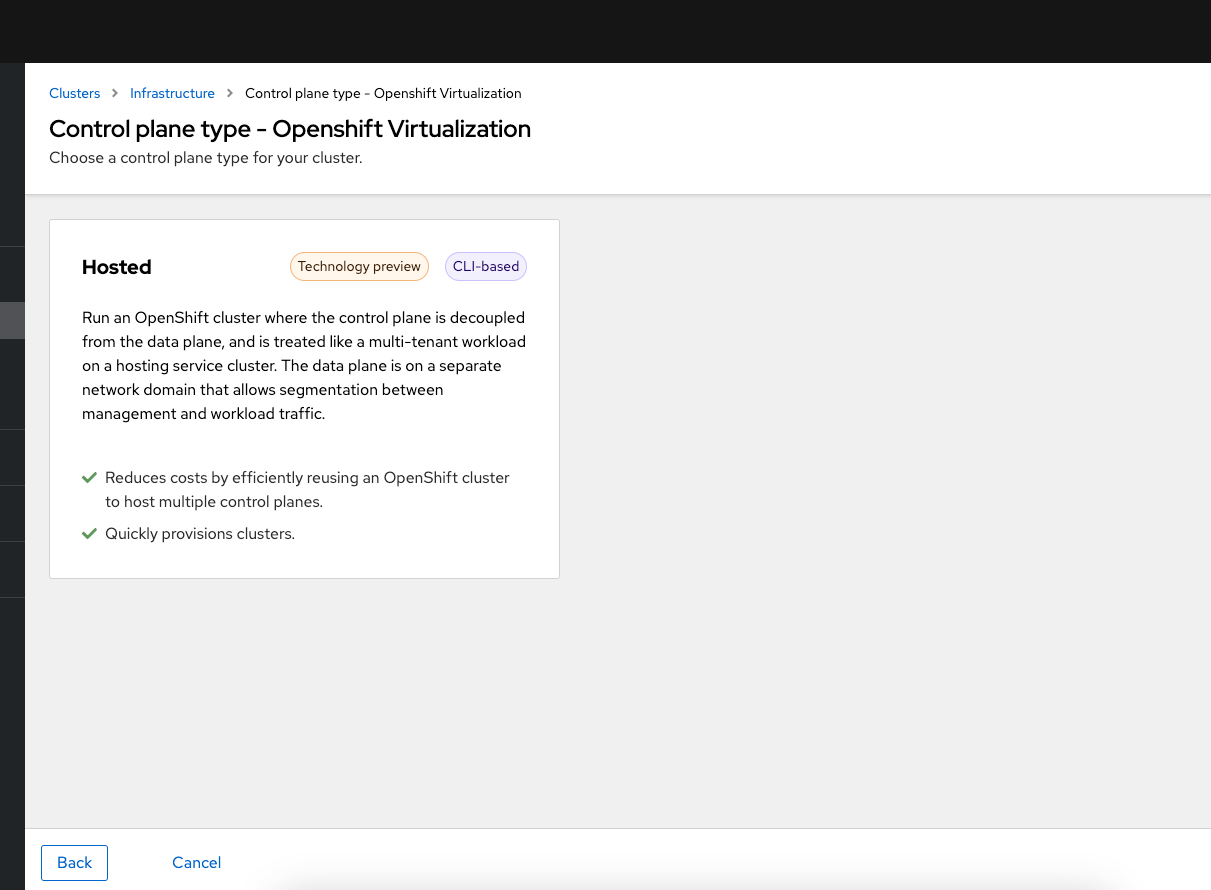Click the chevron after Clusters breadcrumb
1211x890 pixels.
[115, 93]
